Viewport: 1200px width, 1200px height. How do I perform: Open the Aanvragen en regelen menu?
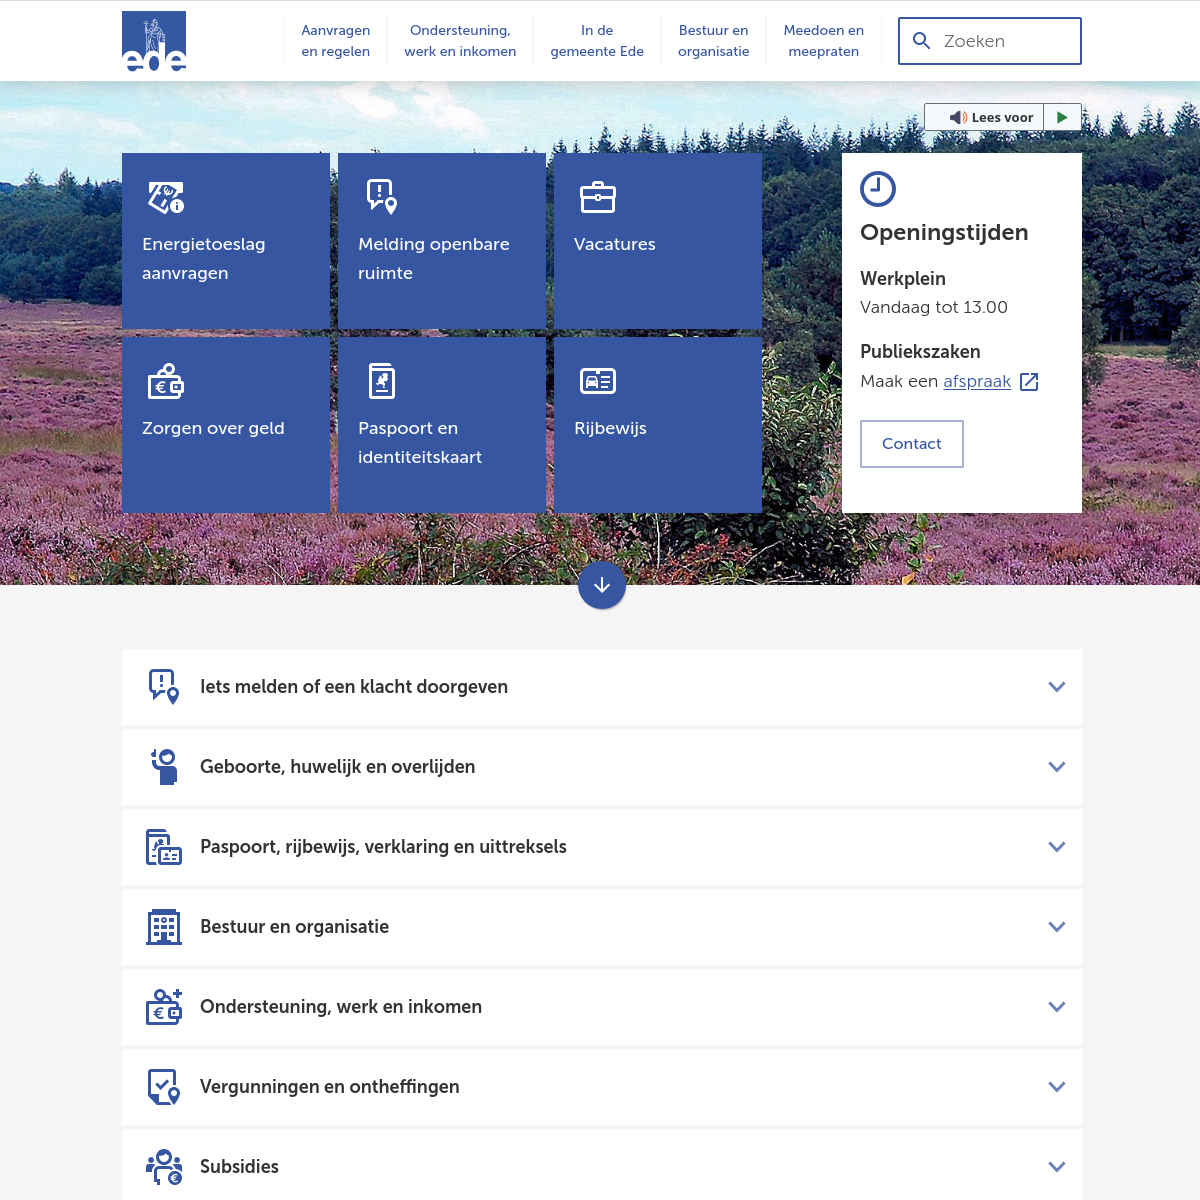(x=336, y=41)
